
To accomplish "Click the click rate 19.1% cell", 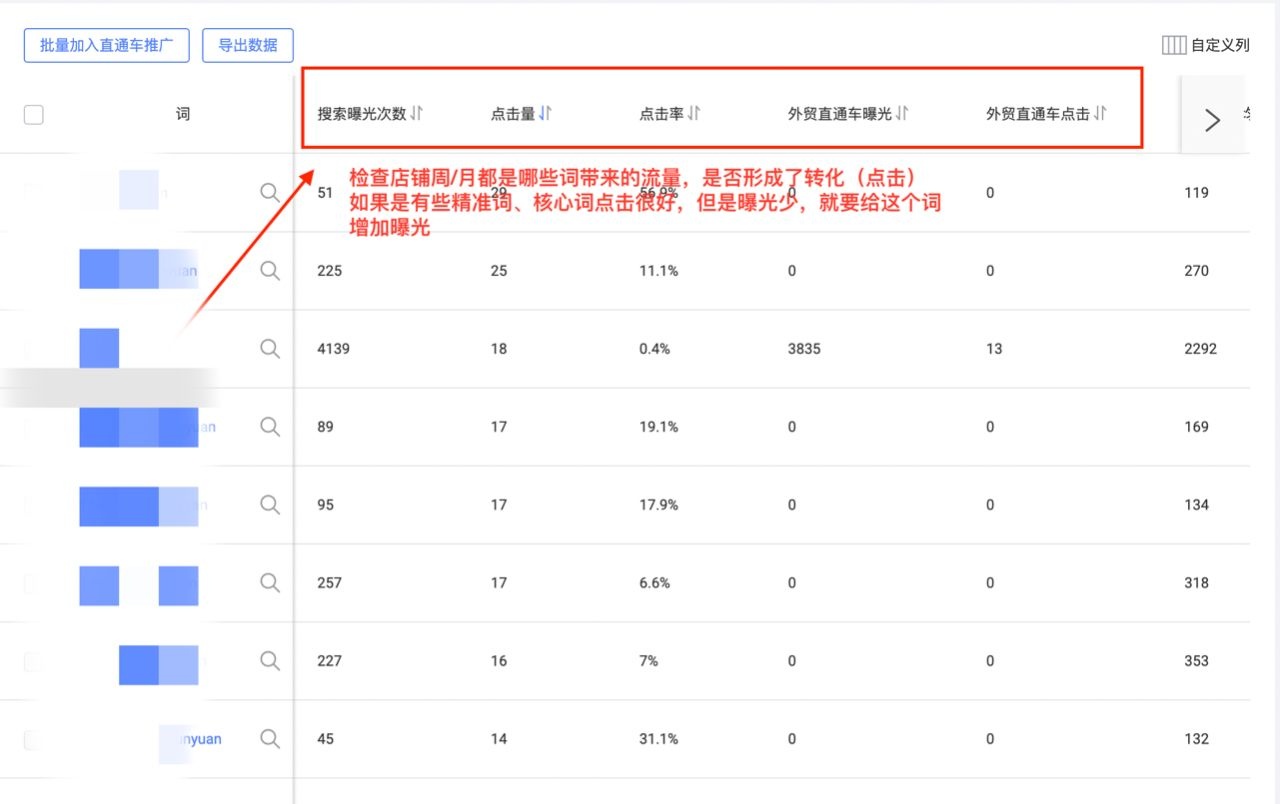I will coord(659,427).
